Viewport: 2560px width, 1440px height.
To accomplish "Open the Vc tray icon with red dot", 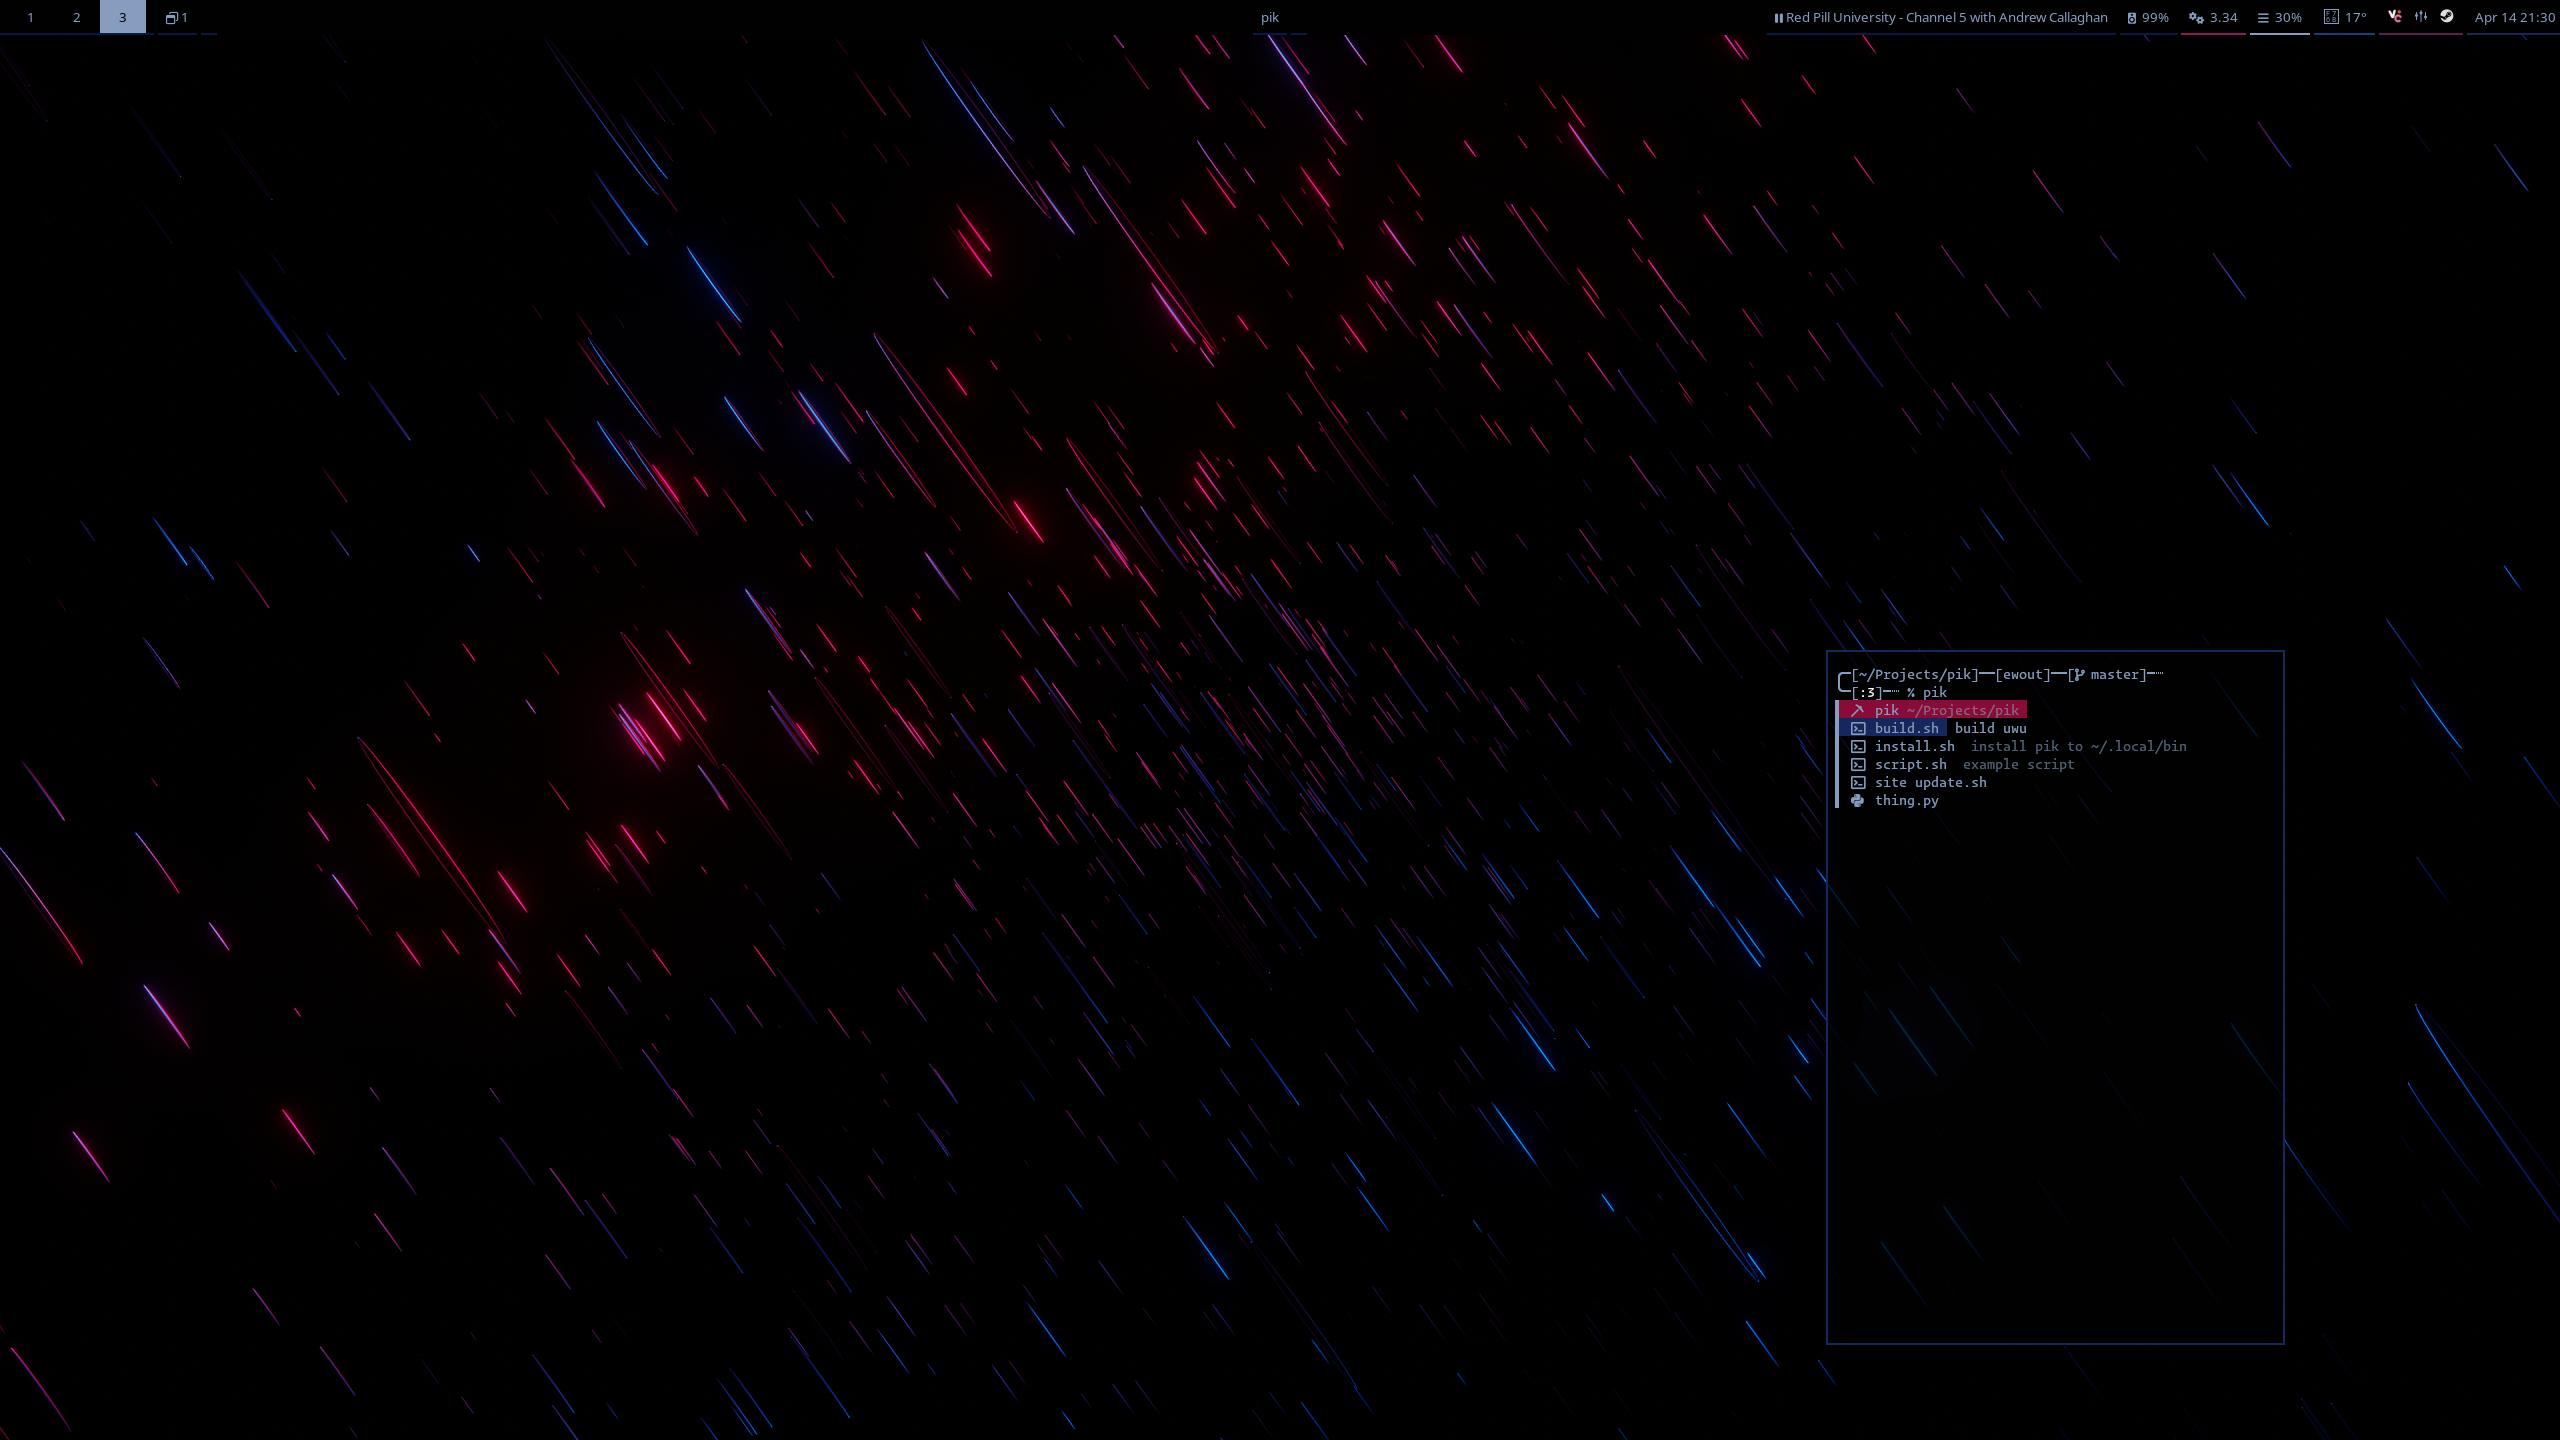I will click(2395, 16).
